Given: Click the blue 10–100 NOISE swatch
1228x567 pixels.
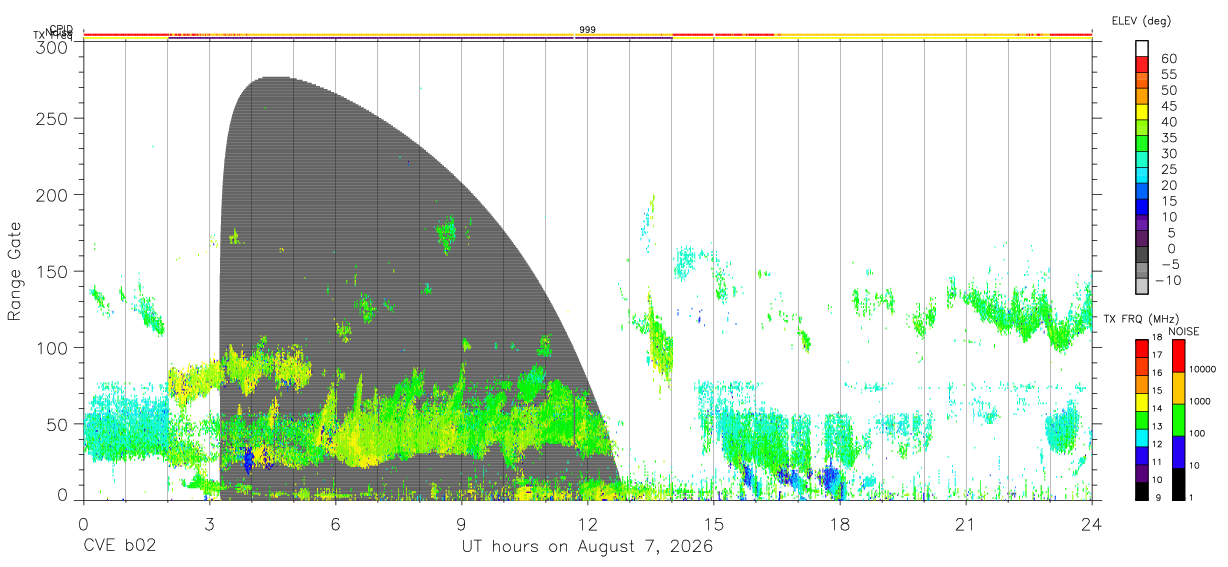Looking at the screenshot, I should (1178, 451).
